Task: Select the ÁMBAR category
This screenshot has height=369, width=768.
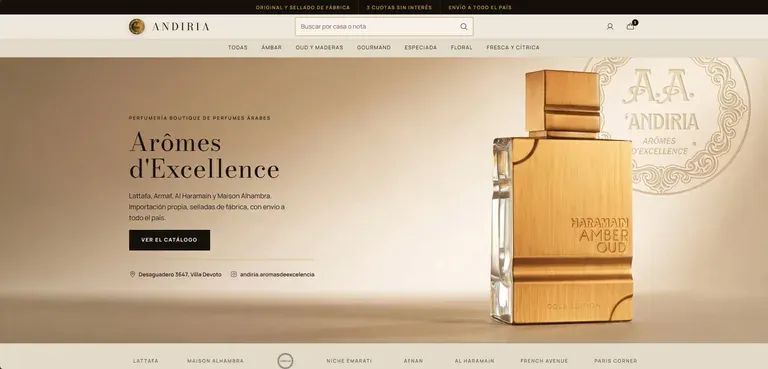Action: point(271,48)
